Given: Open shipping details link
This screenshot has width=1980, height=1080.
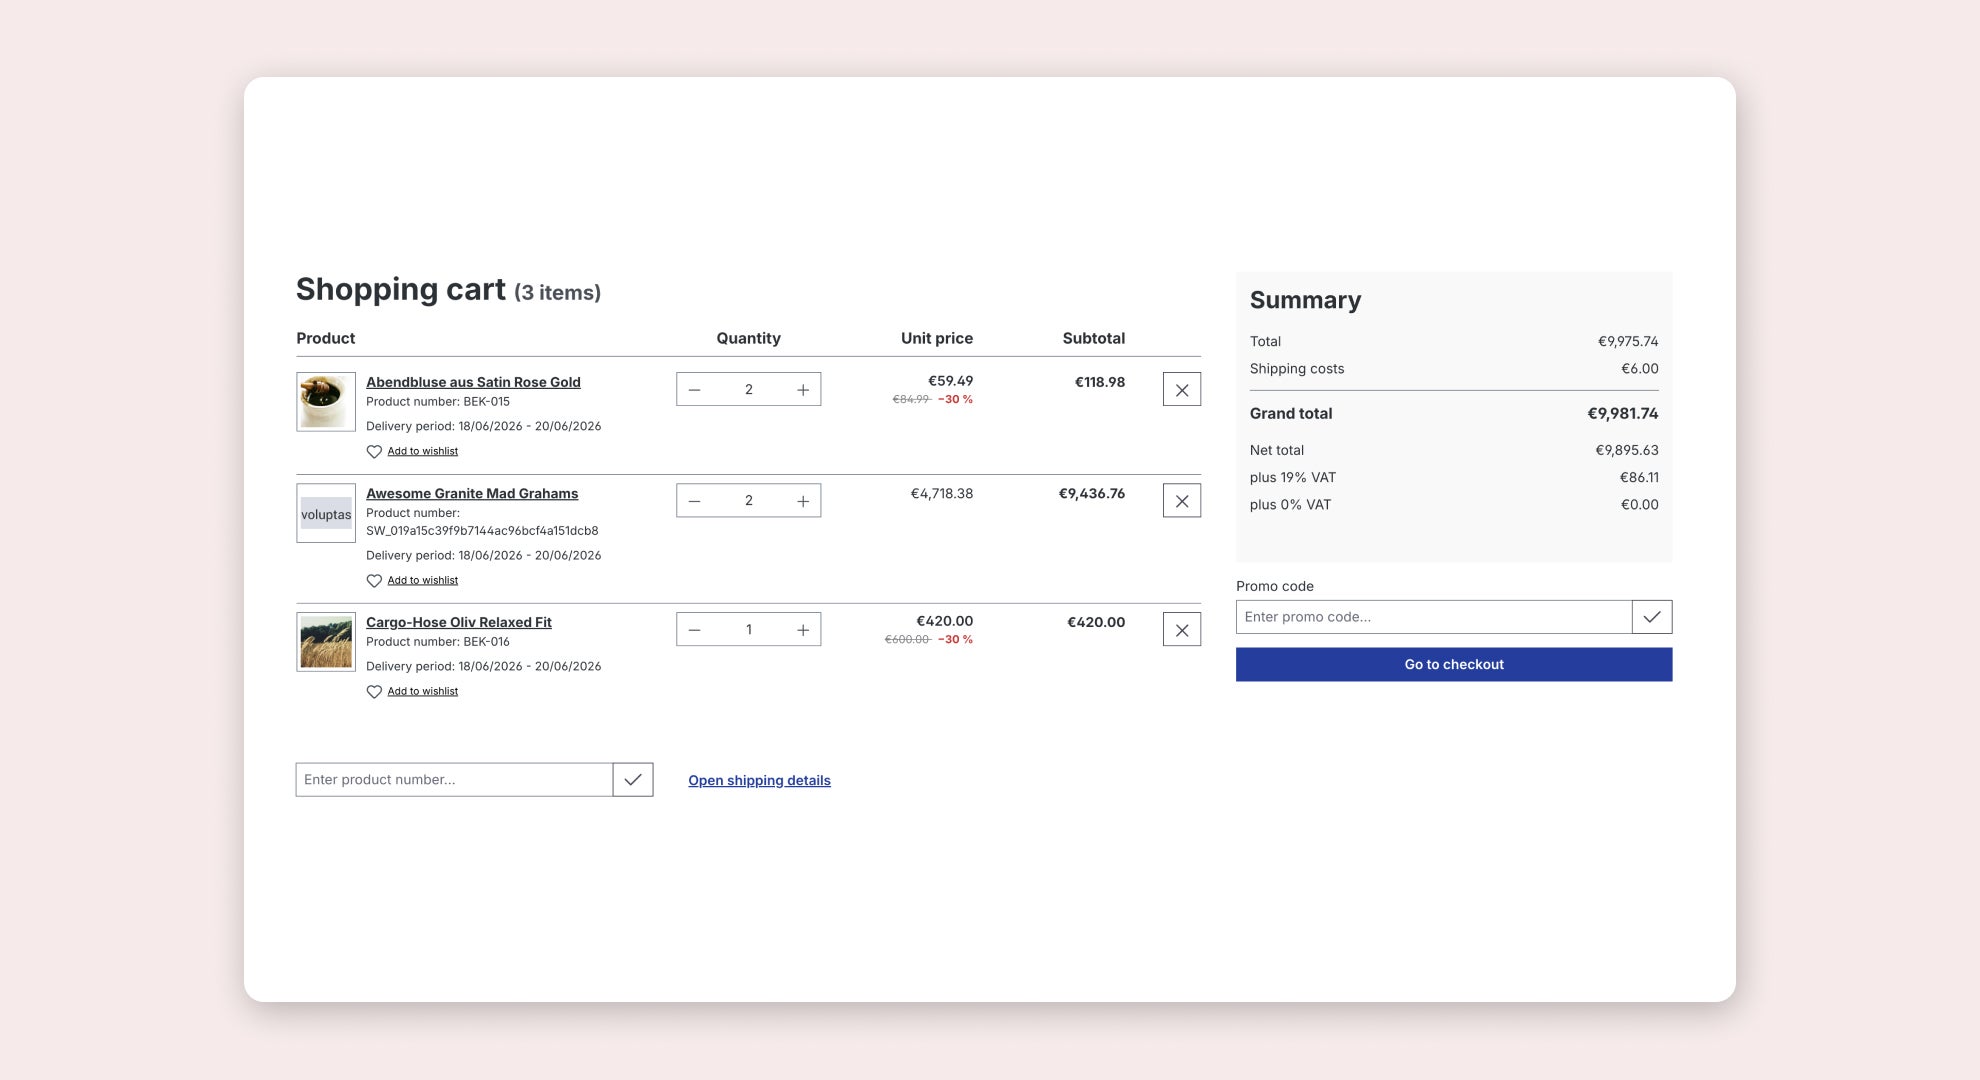Looking at the screenshot, I should tap(759, 780).
